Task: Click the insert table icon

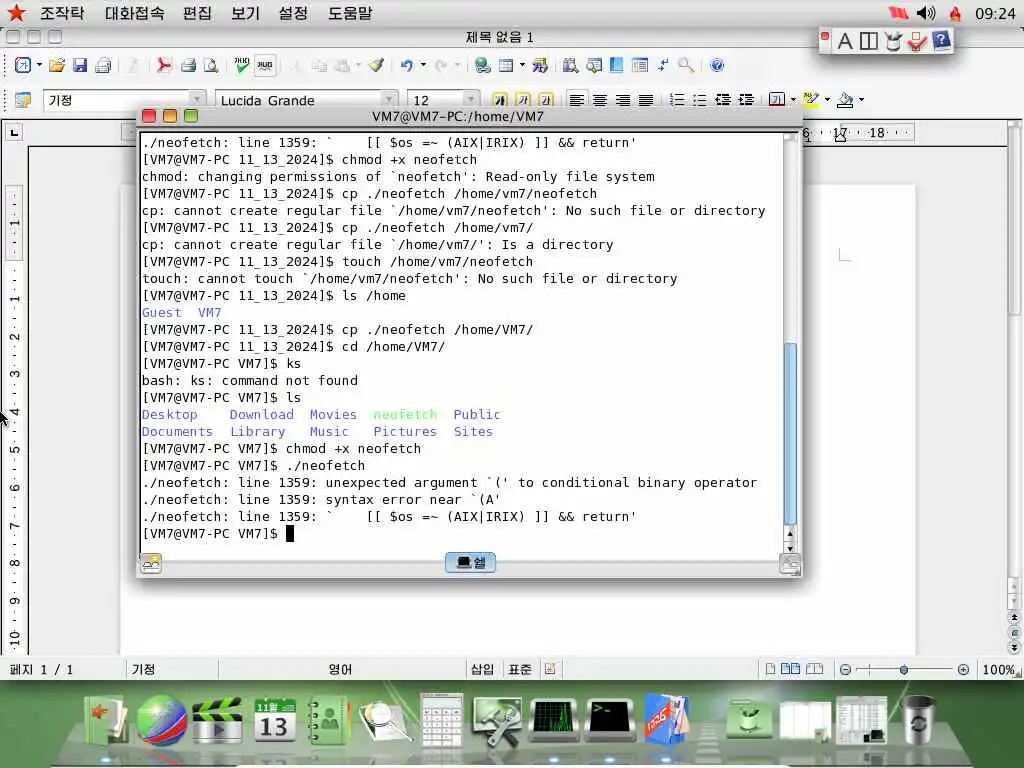Action: point(505,65)
